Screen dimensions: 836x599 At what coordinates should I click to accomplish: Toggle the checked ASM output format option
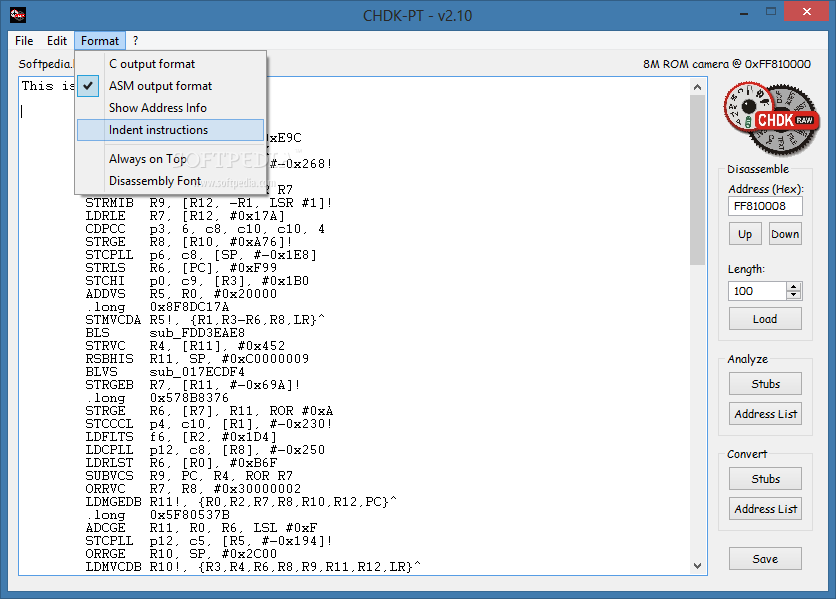(171, 86)
